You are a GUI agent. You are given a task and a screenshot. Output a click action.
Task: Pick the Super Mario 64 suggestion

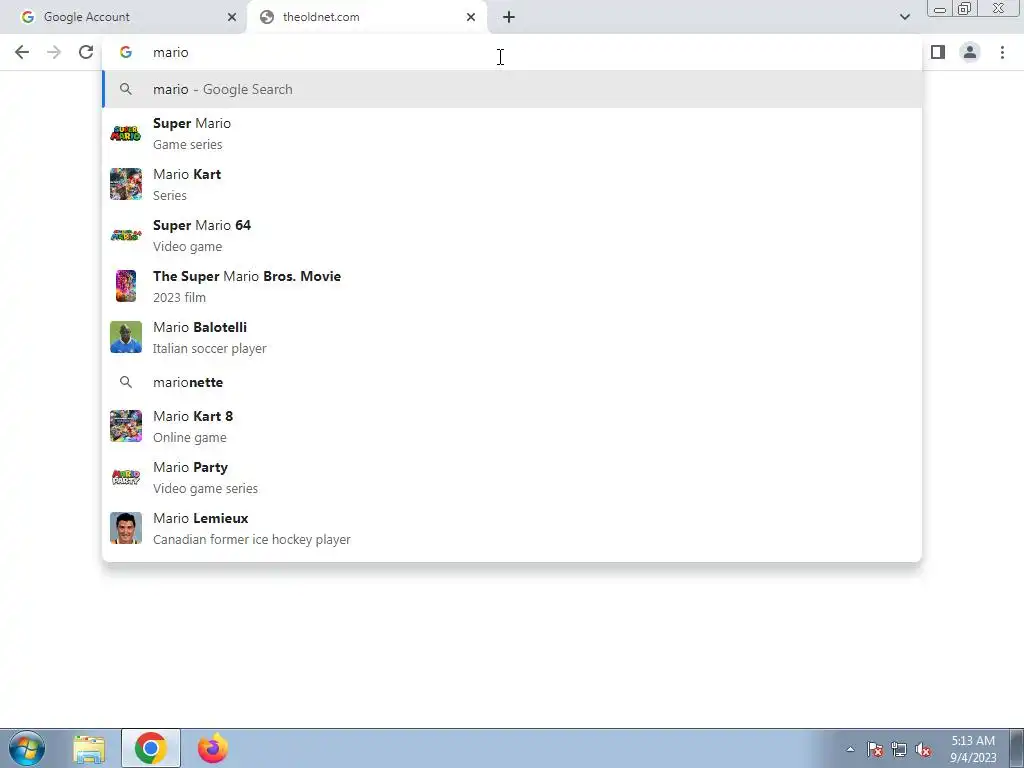click(x=512, y=235)
